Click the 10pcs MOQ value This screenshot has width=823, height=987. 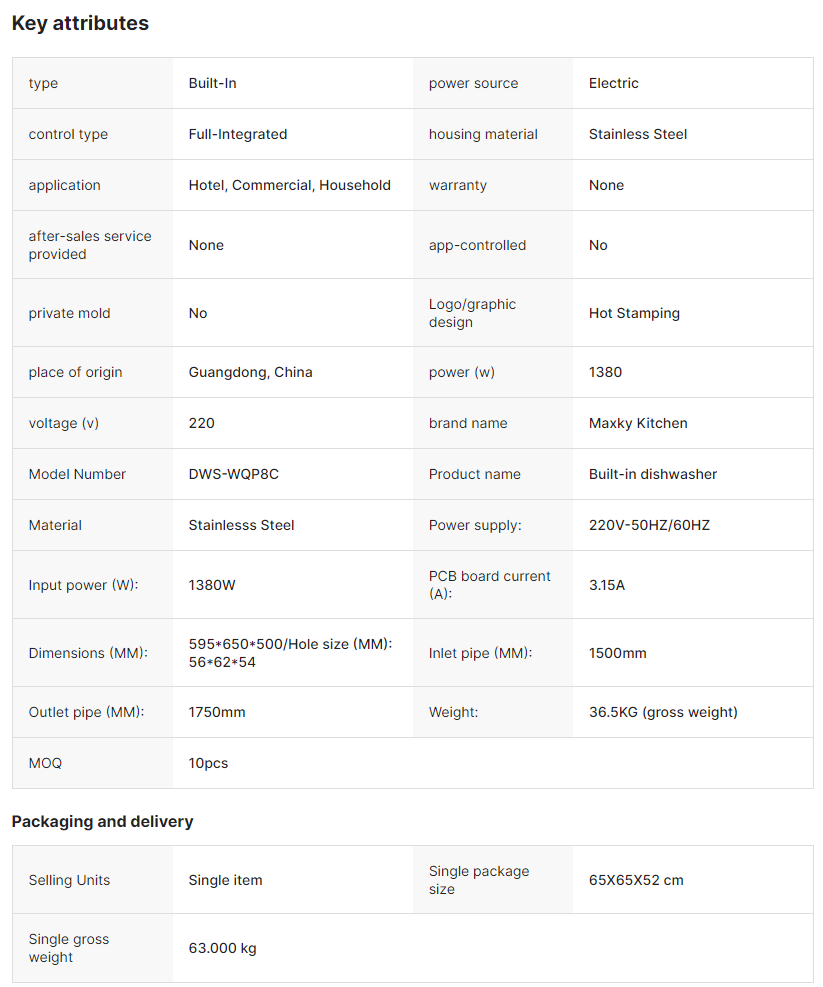coord(208,763)
